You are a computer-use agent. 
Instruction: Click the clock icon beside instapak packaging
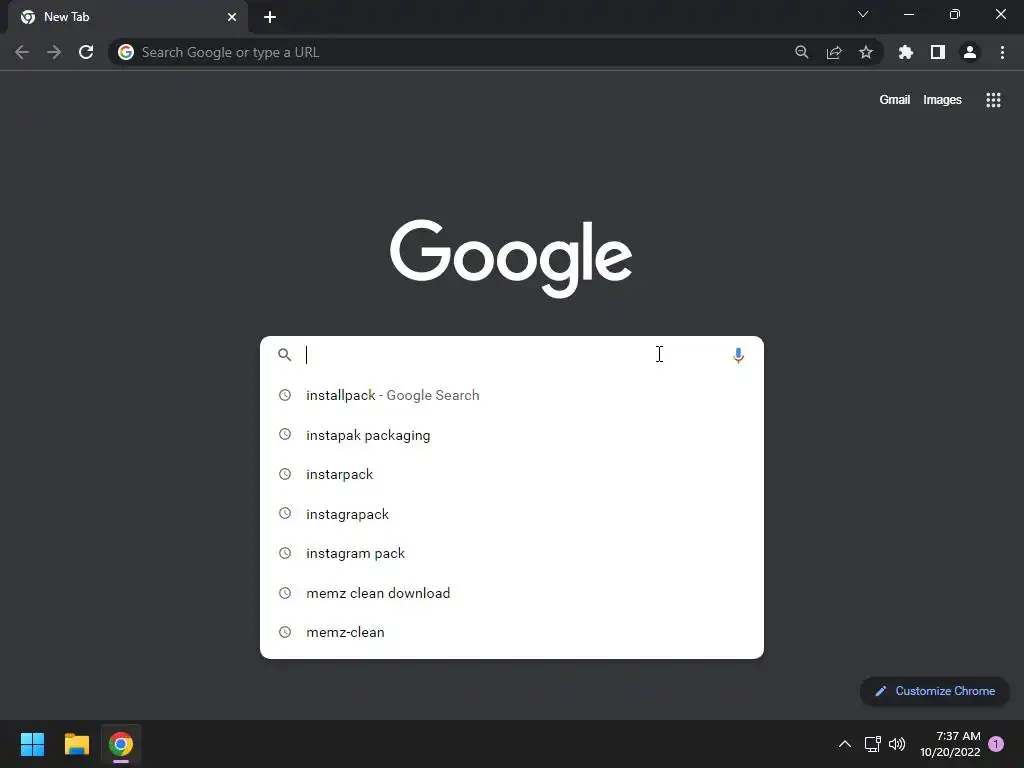pos(285,434)
